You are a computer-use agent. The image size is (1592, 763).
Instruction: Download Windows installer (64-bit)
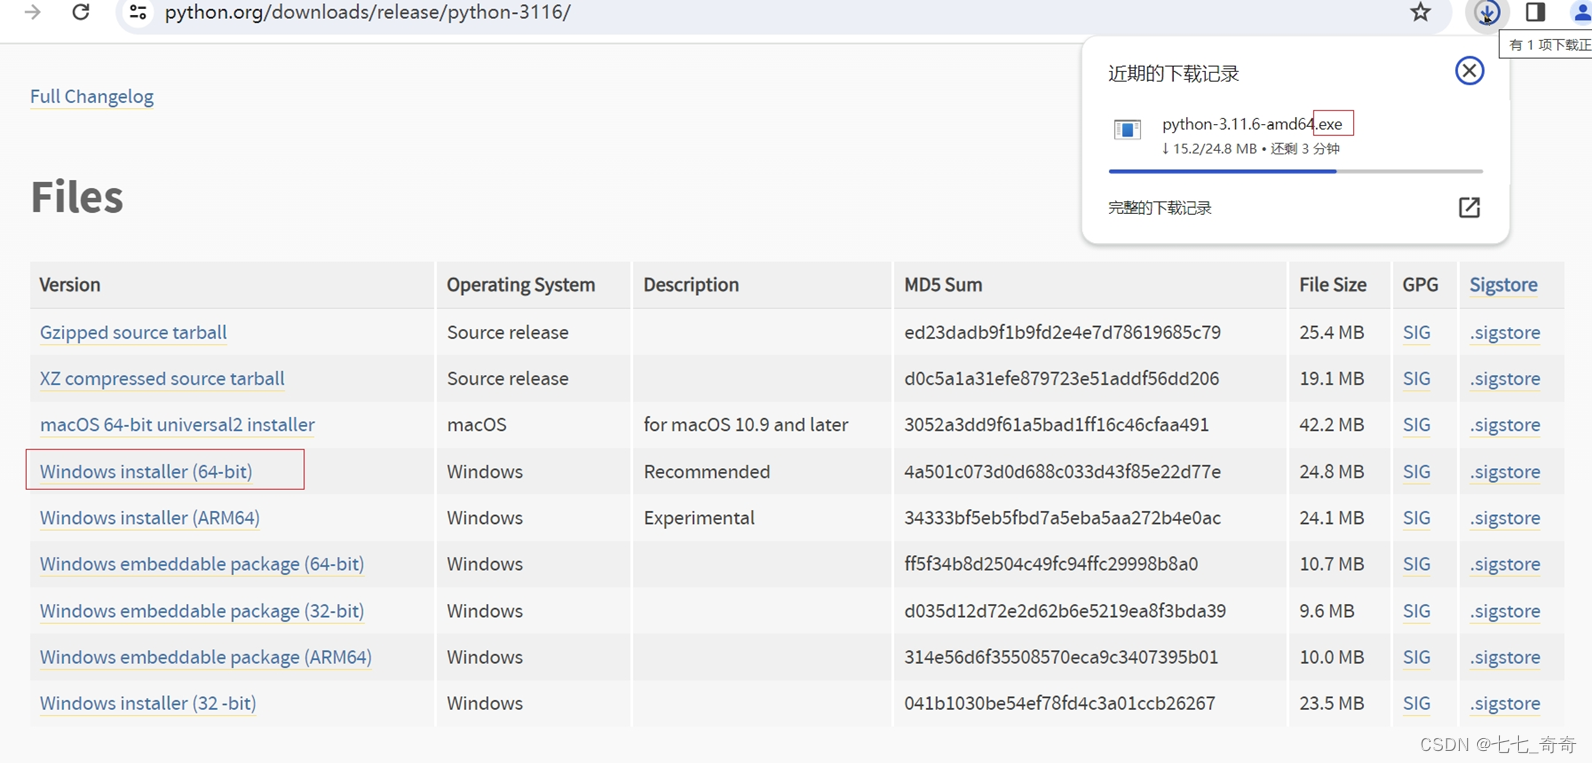pos(146,471)
